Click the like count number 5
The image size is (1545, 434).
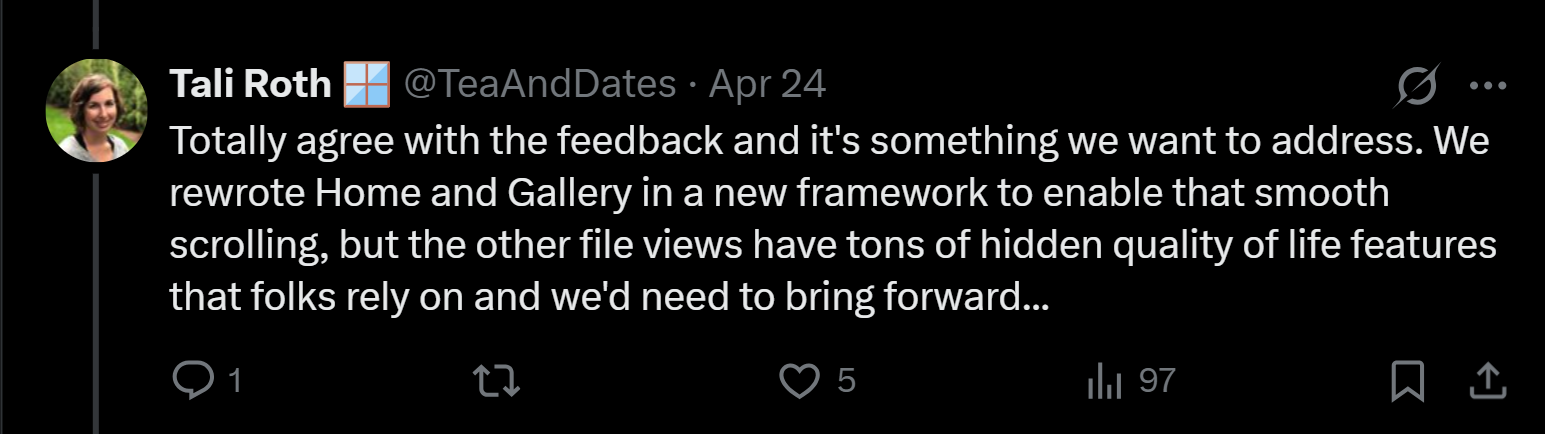click(846, 381)
